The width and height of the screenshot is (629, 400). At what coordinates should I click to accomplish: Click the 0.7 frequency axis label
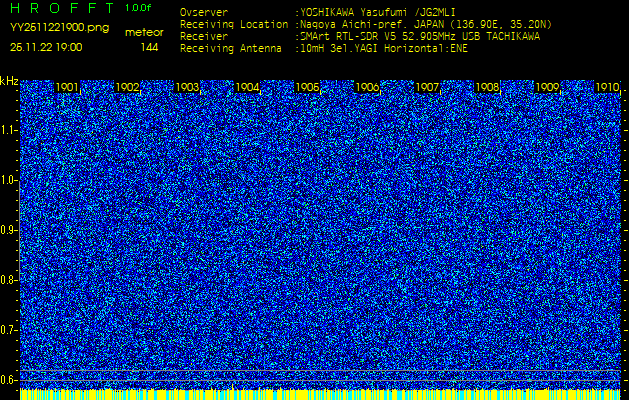pos(8,330)
